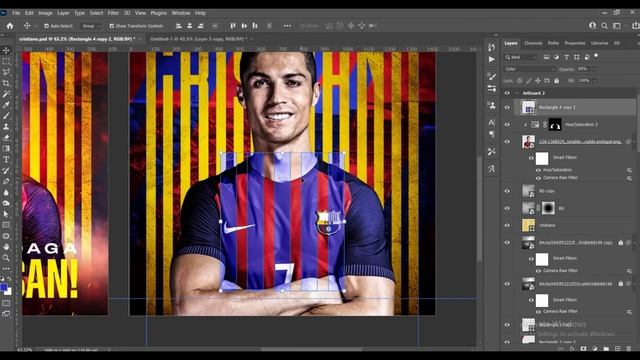The height and width of the screenshot is (360, 640).
Task: Select the Camera Raw Filter entry under ronaldo layer
Action: 560,178
